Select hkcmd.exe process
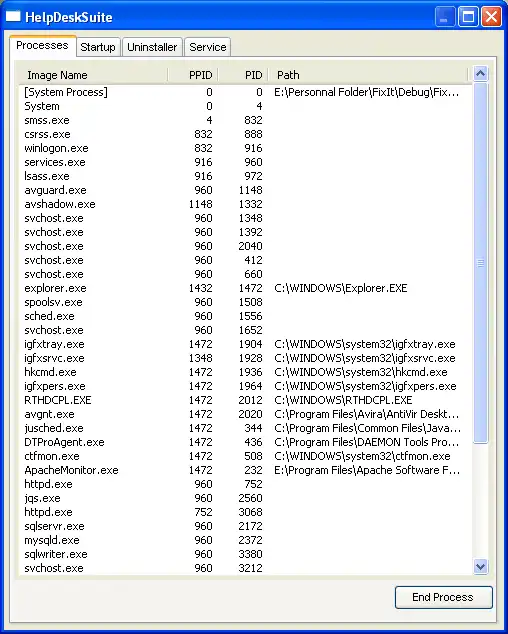Image resolution: width=508 pixels, height=634 pixels. (245, 372)
